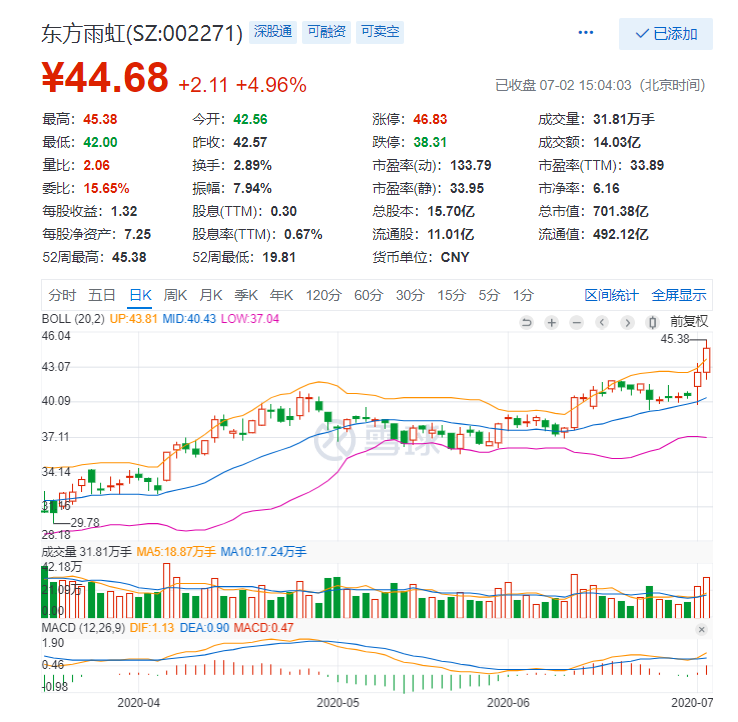Screen dimensions: 738x722
Task: Open the three-dot more options menu
Action: click(586, 32)
